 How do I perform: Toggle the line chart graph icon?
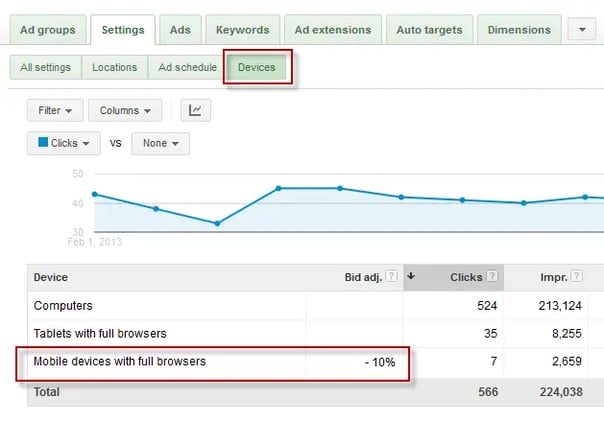pyautogui.click(x=196, y=110)
